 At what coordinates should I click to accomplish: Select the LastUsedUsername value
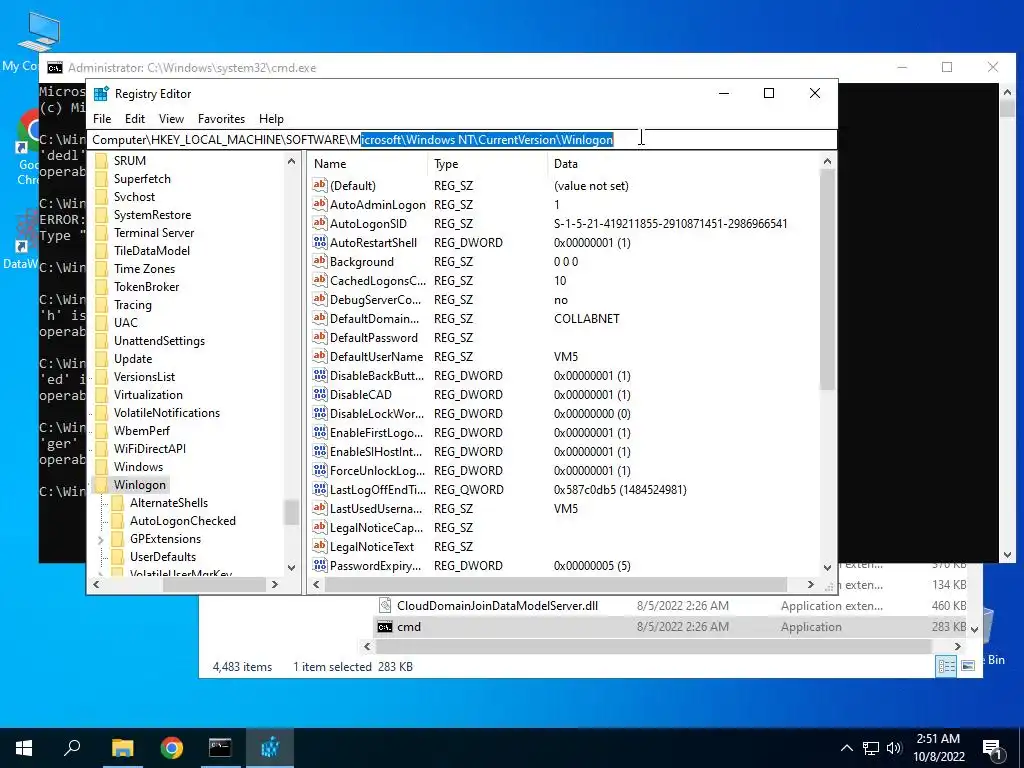(x=376, y=508)
